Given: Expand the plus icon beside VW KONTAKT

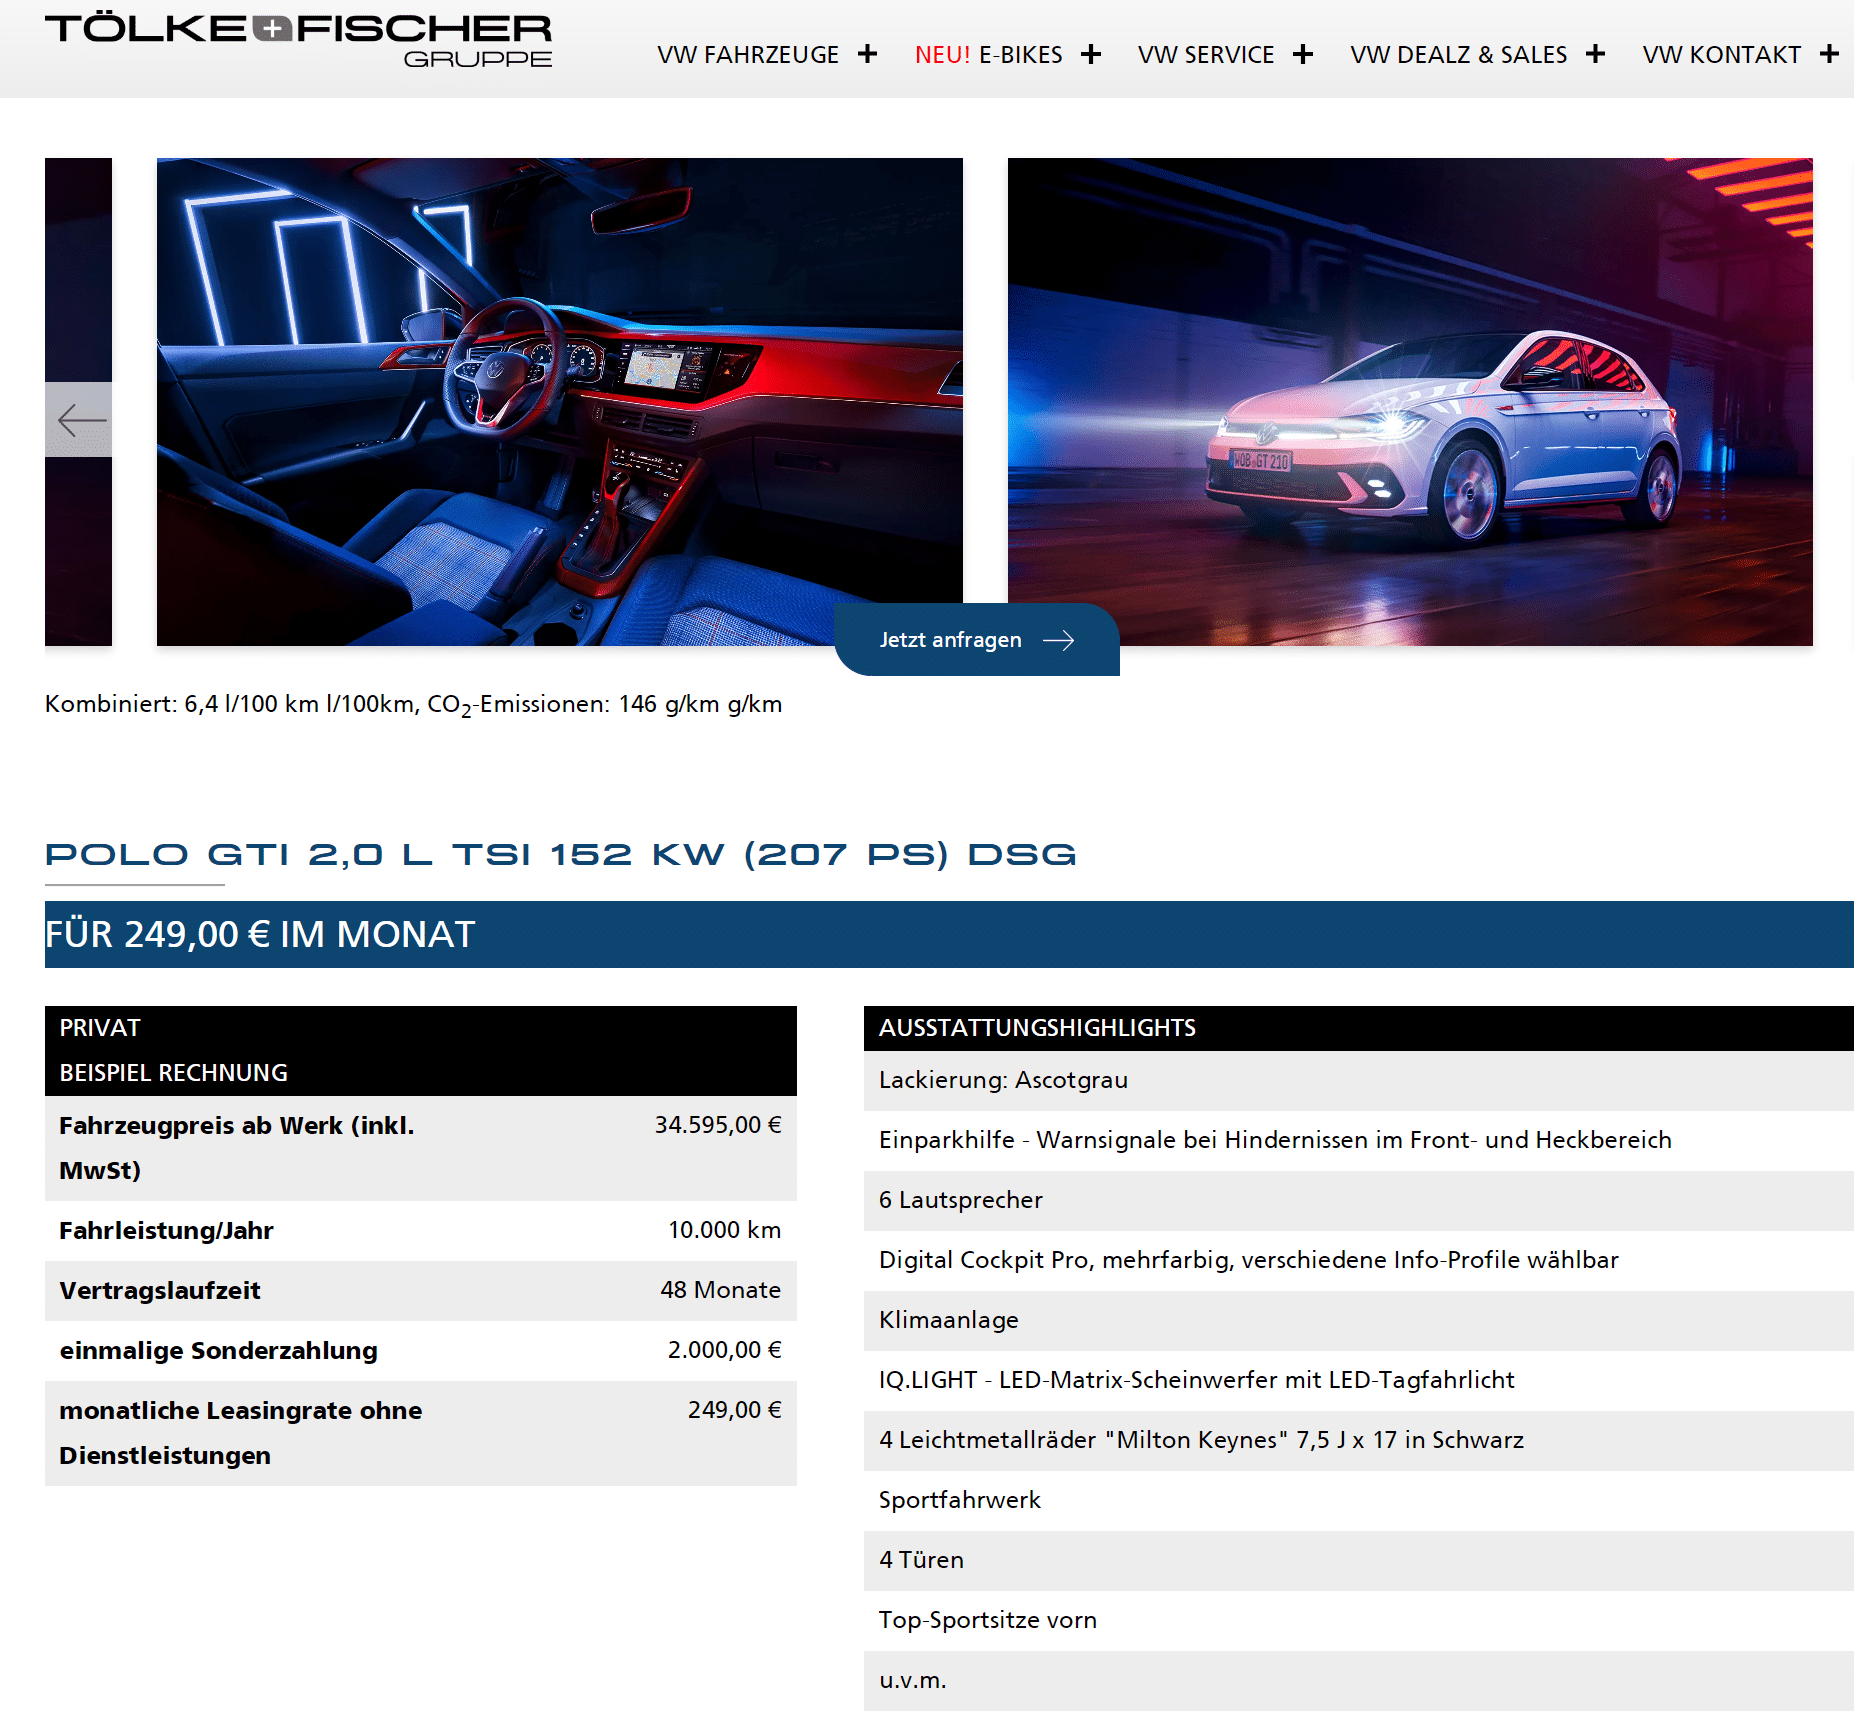Looking at the screenshot, I should point(1829,54).
